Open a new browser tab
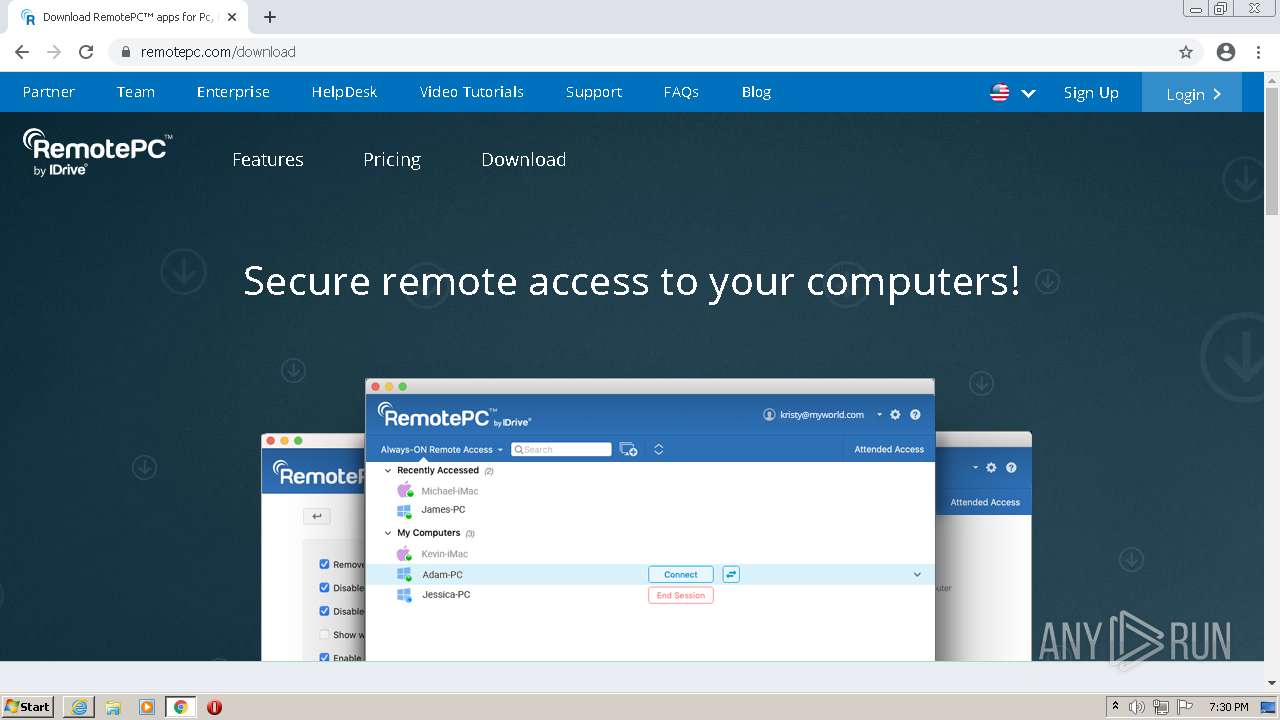The width and height of the screenshot is (1280, 720). pyautogui.click(x=270, y=17)
